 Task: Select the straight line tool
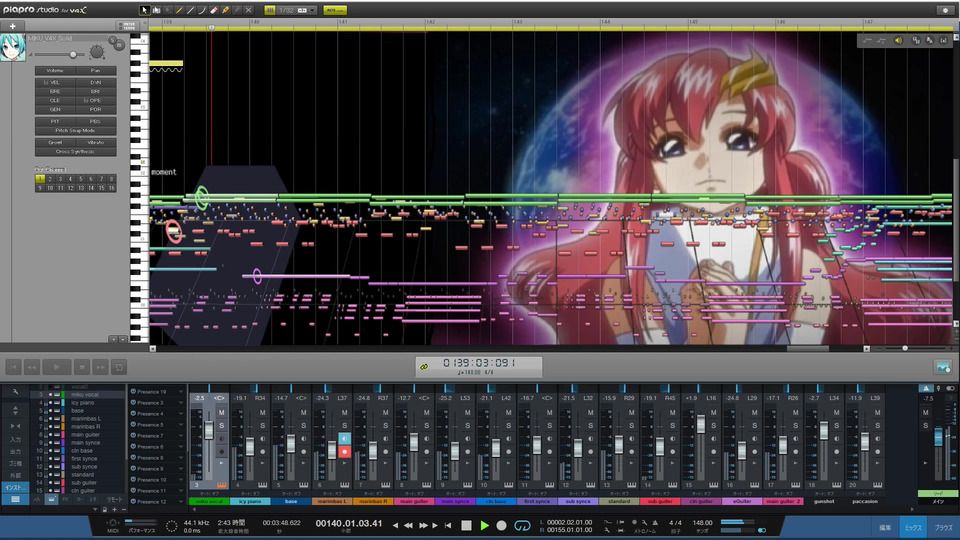coord(191,10)
